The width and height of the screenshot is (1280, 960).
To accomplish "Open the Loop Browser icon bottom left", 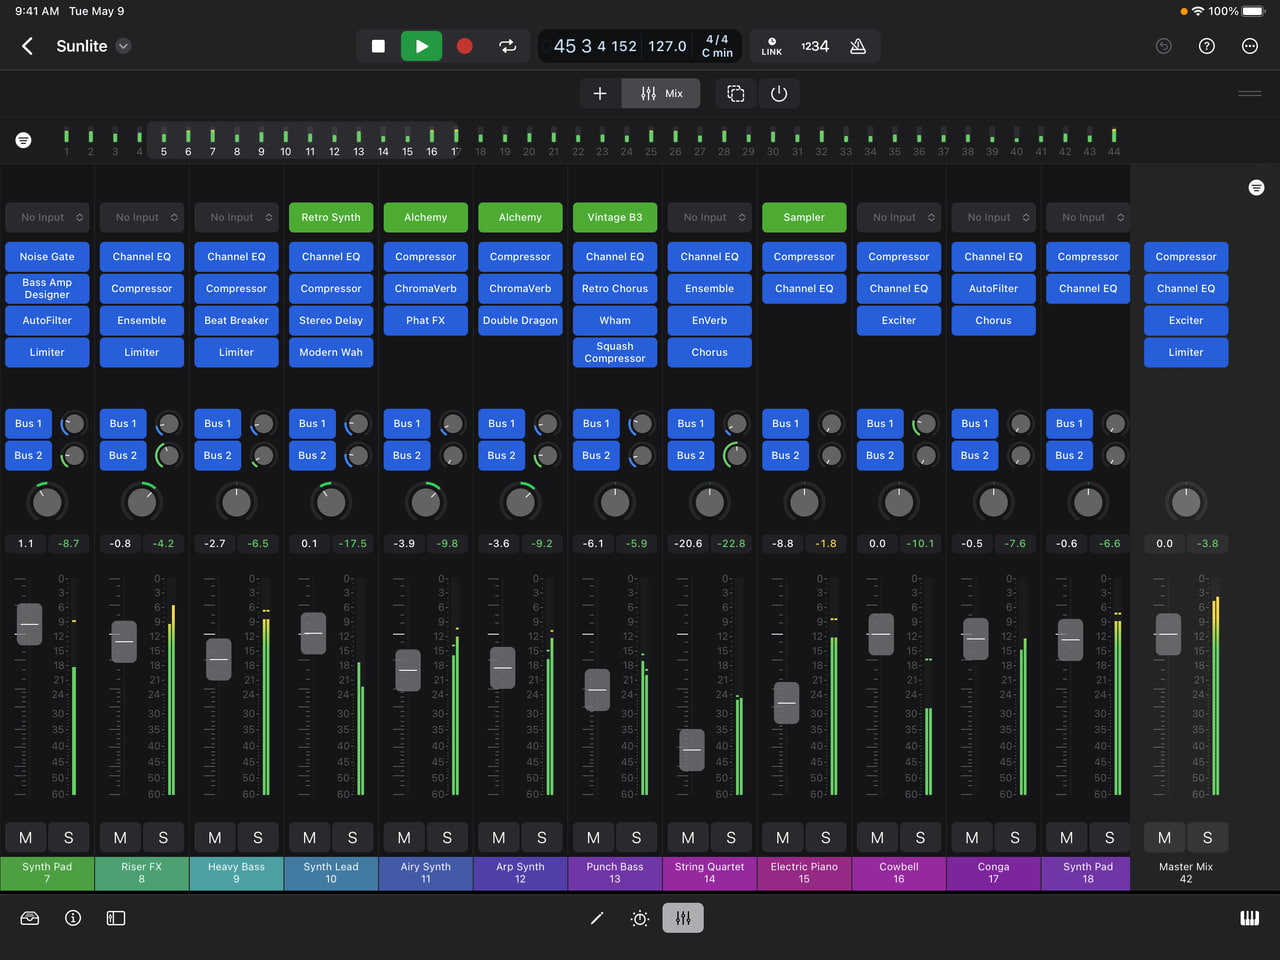I will pyautogui.click(x=29, y=917).
